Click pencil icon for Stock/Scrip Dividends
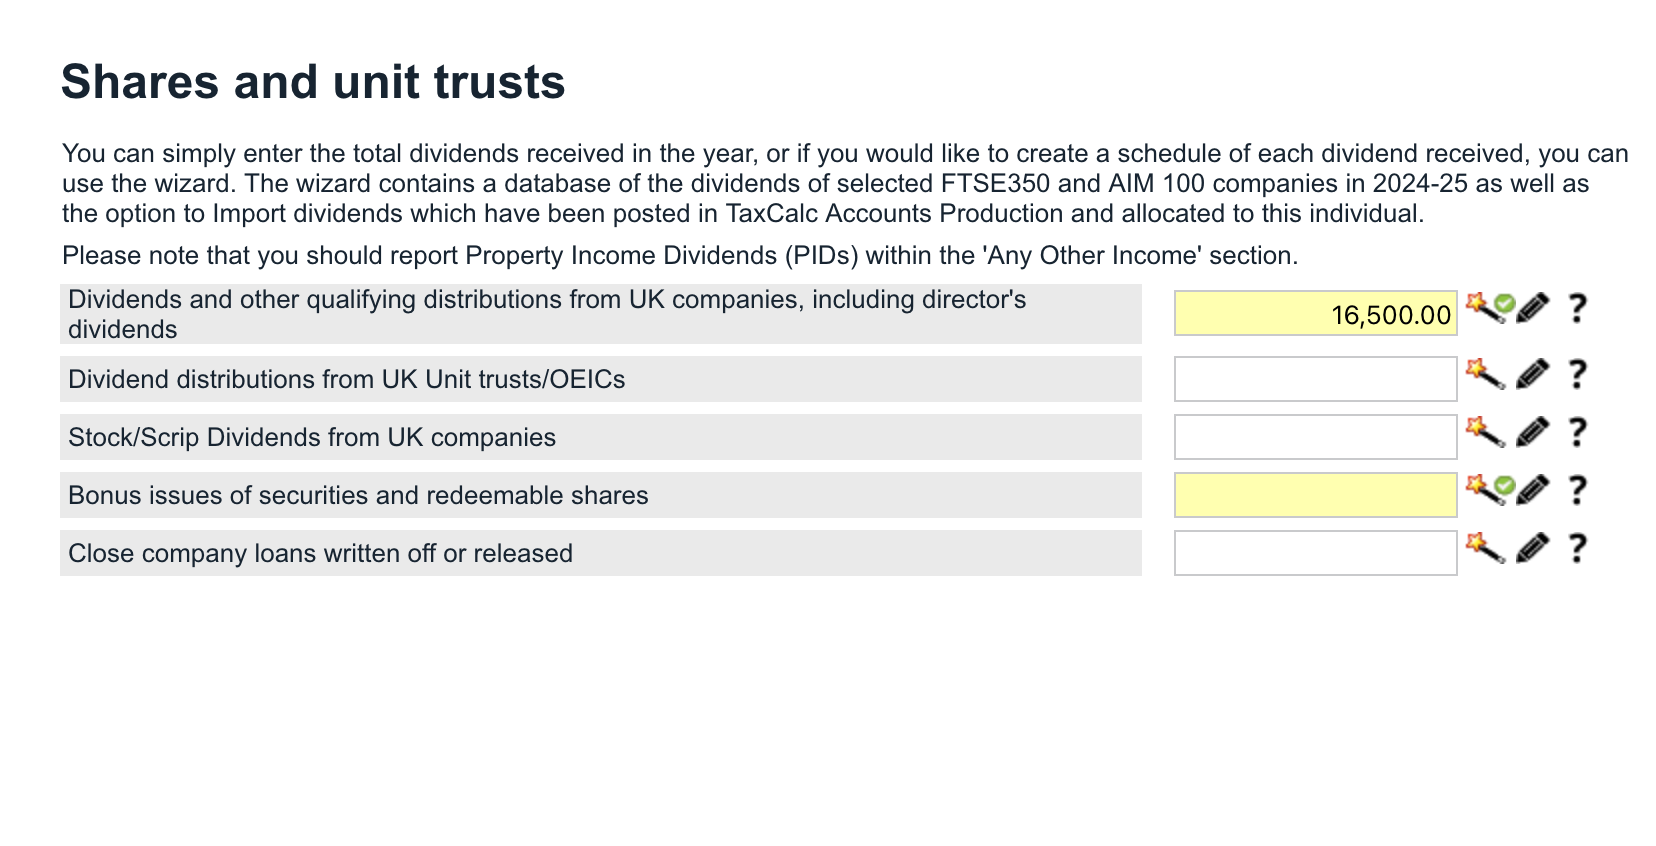This screenshot has width=1656, height=846. (x=1532, y=432)
